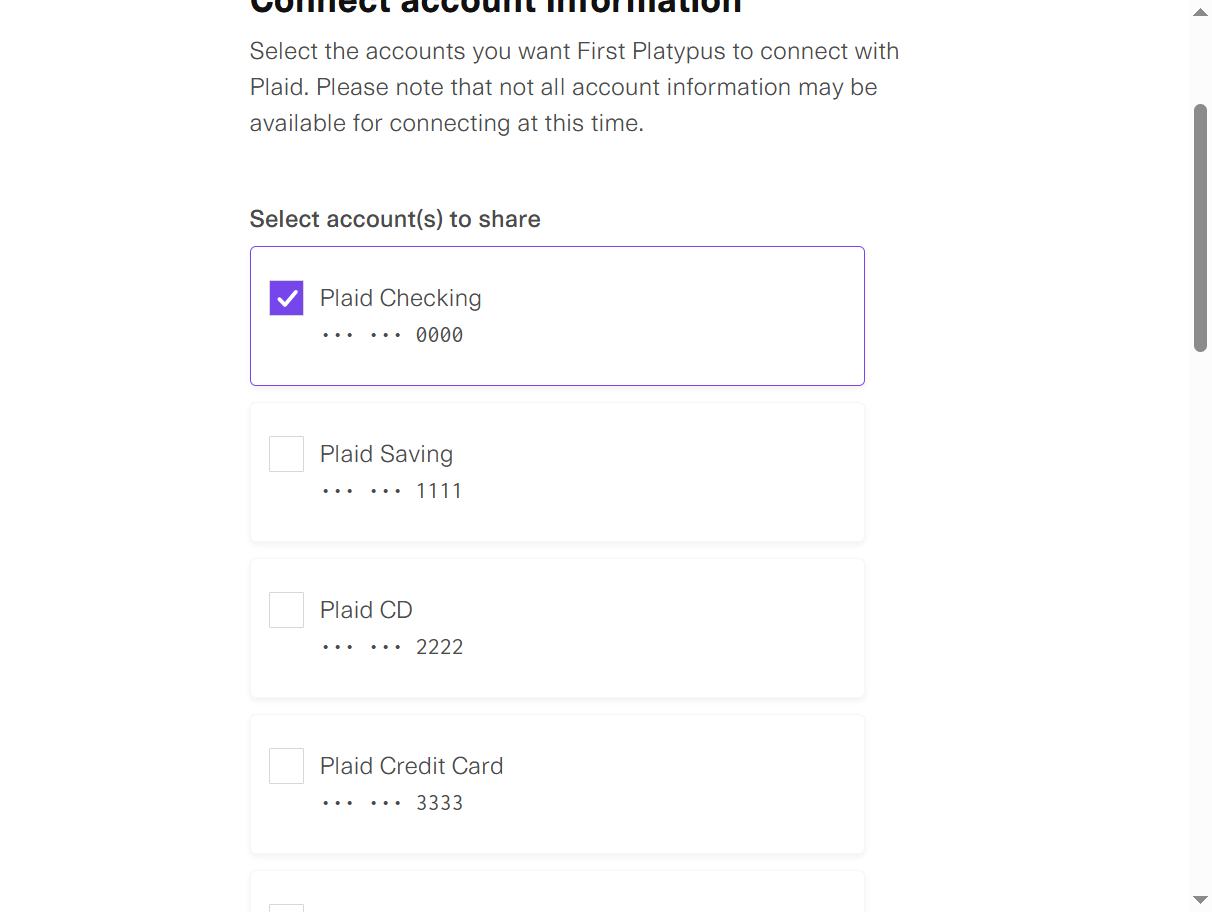The height and width of the screenshot is (912, 1212).
Task: Click the "Connect account information" page title
Action: click(x=495, y=6)
